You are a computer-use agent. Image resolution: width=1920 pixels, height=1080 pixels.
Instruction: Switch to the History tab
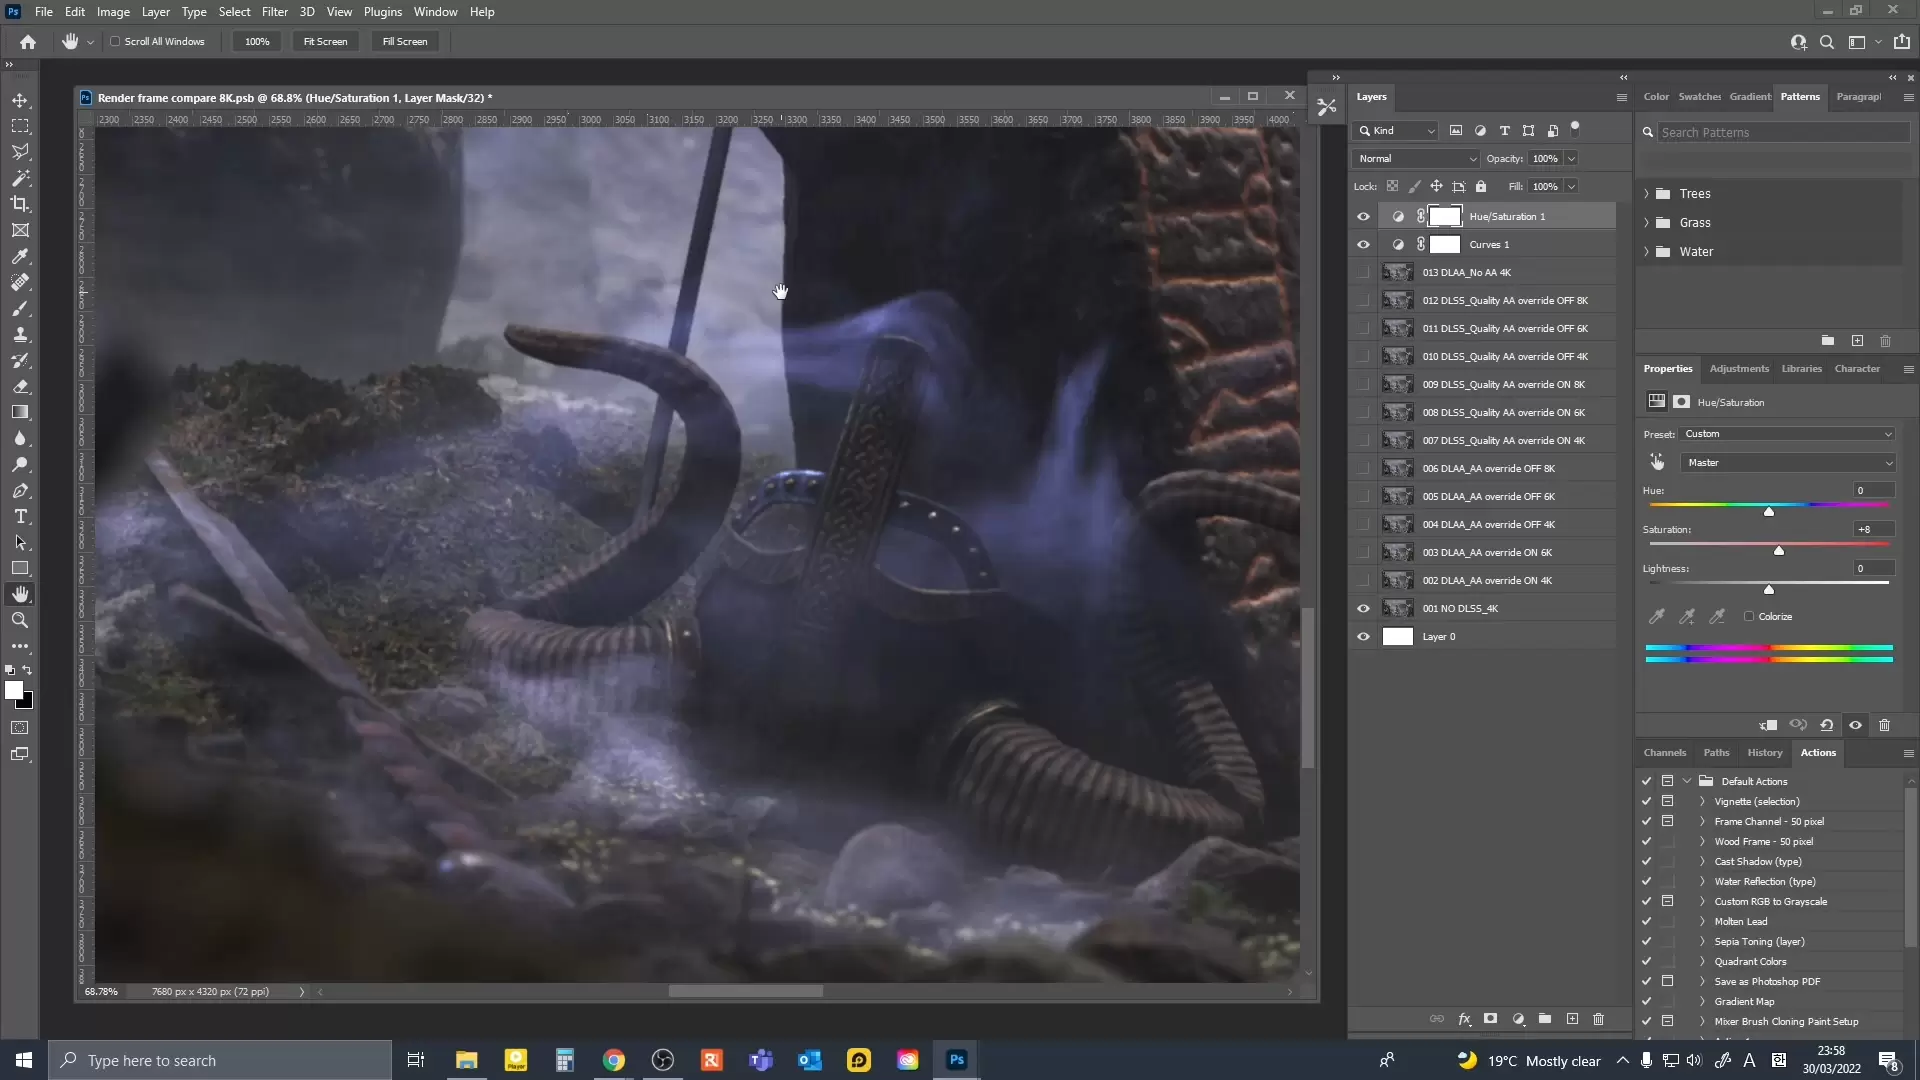click(x=1764, y=753)
